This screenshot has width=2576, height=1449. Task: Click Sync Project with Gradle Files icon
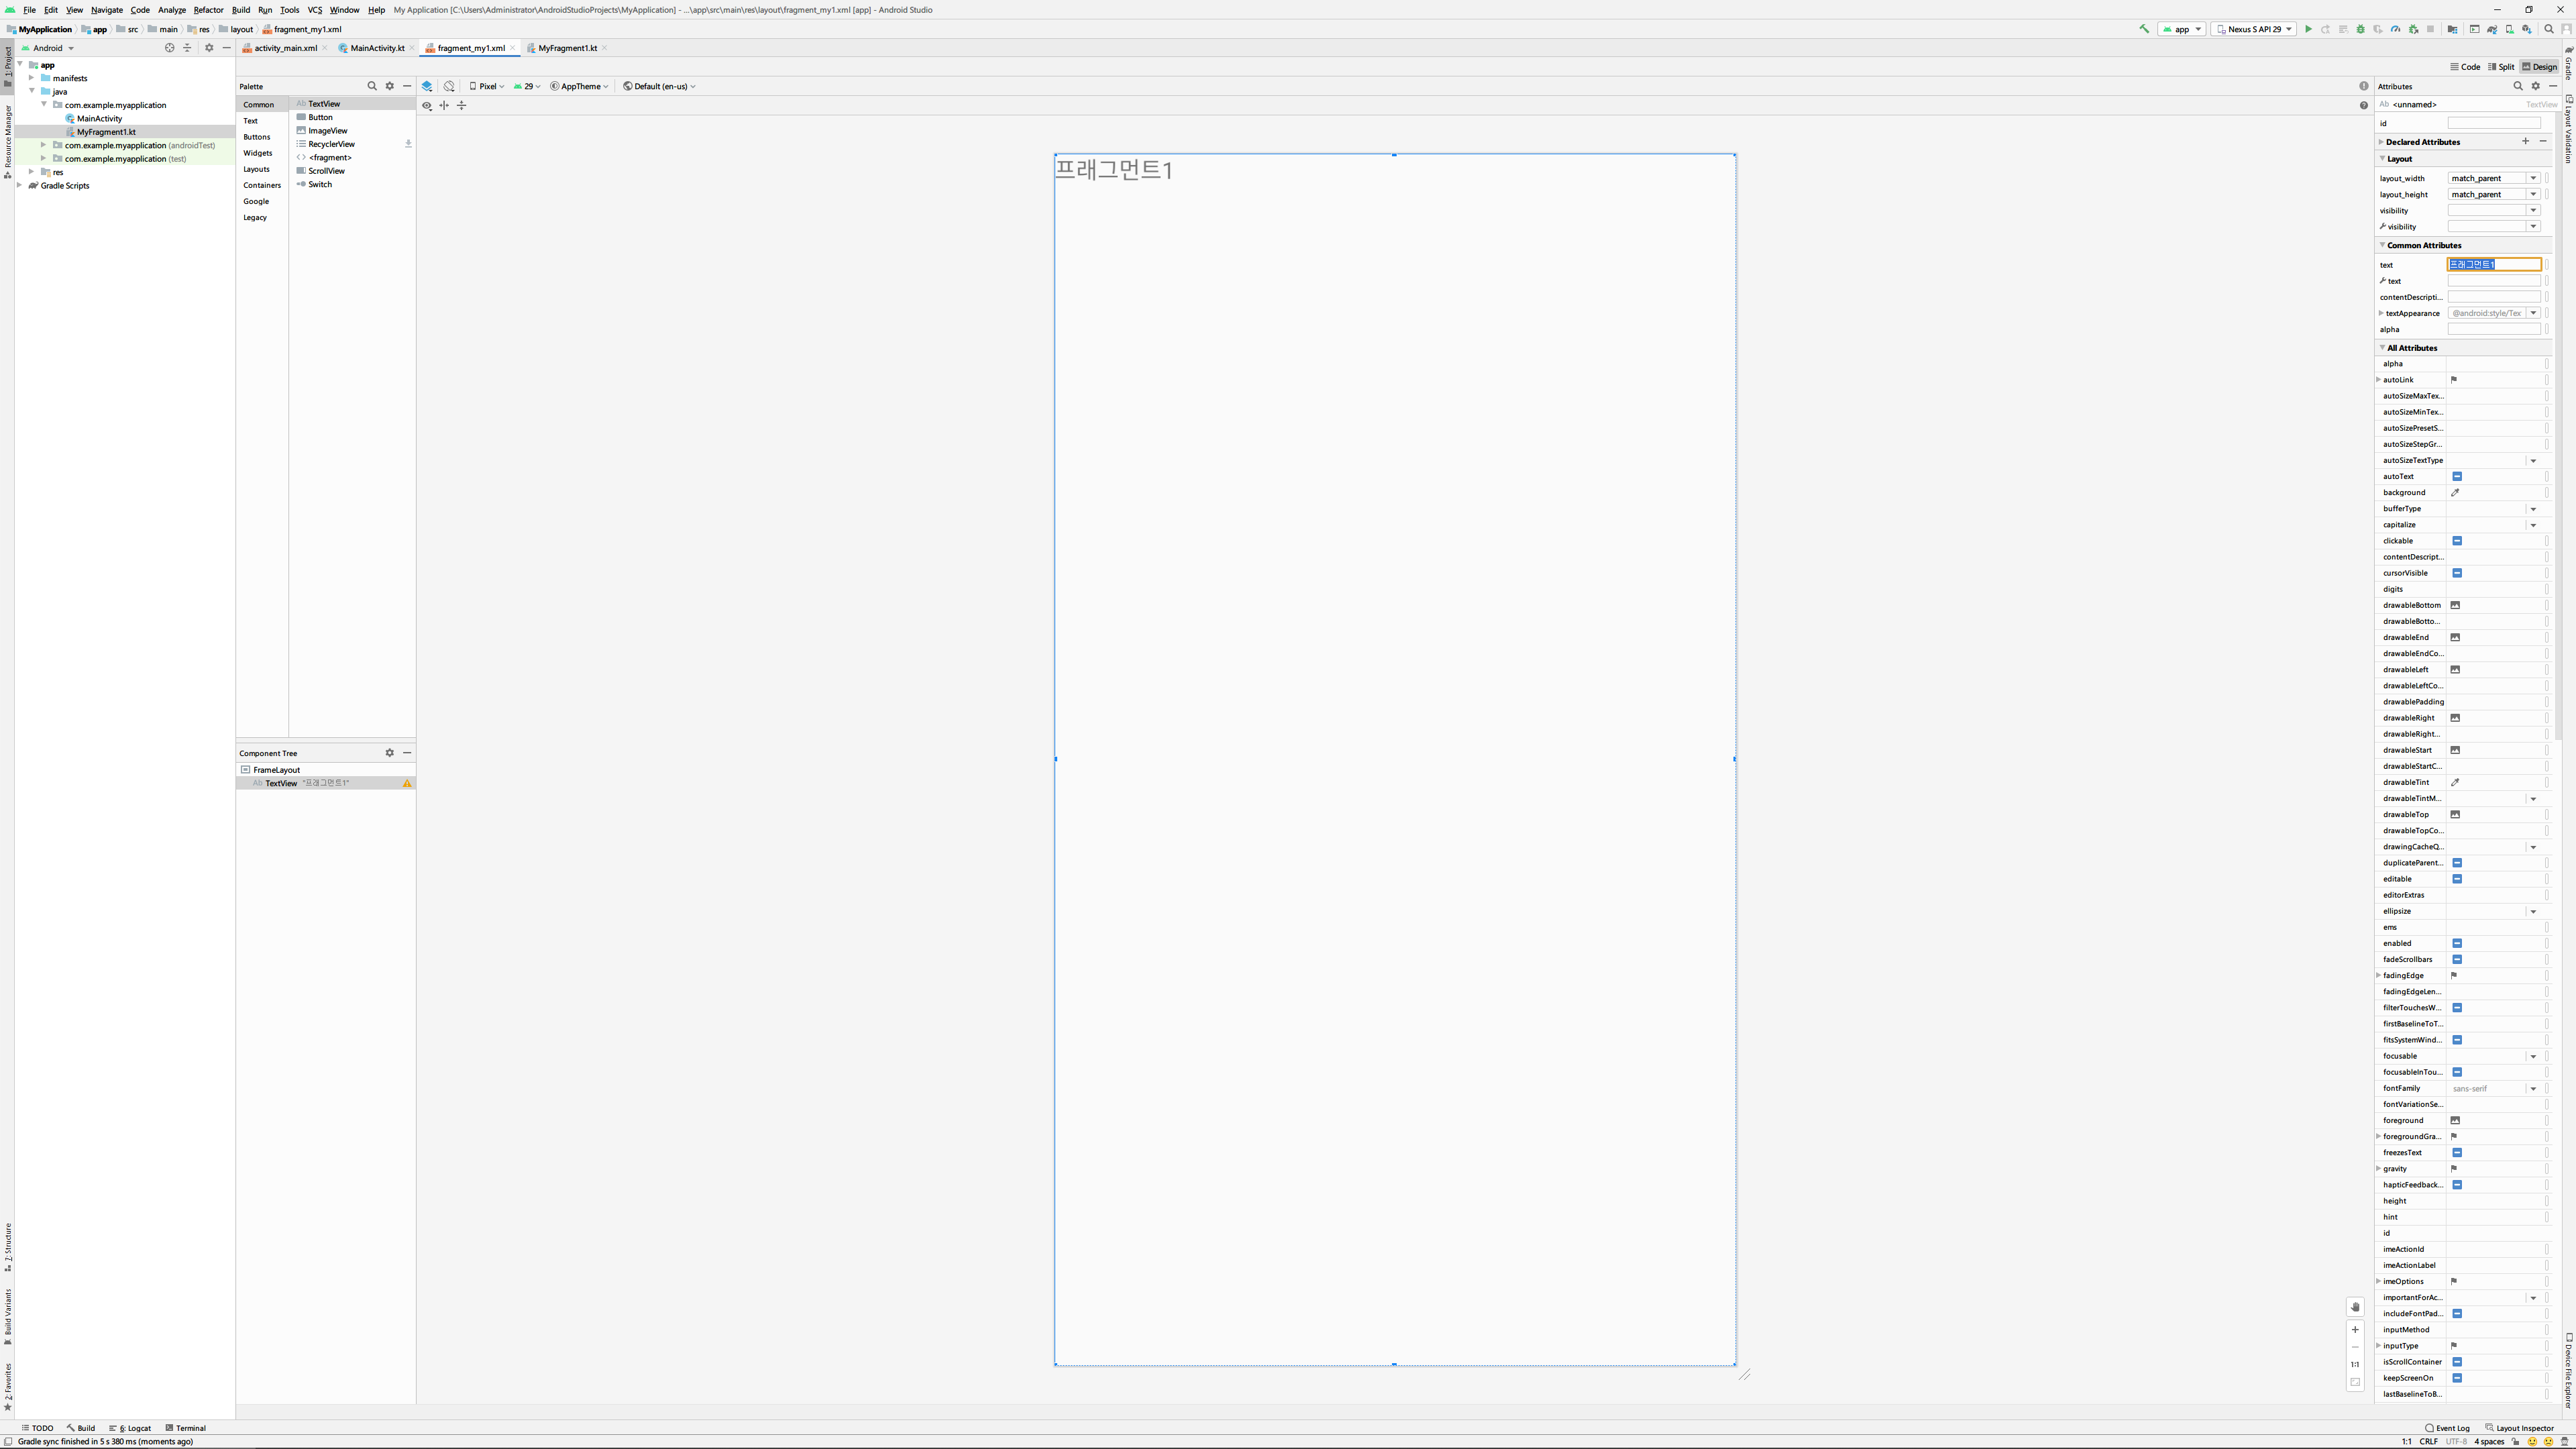(2492, 29)
